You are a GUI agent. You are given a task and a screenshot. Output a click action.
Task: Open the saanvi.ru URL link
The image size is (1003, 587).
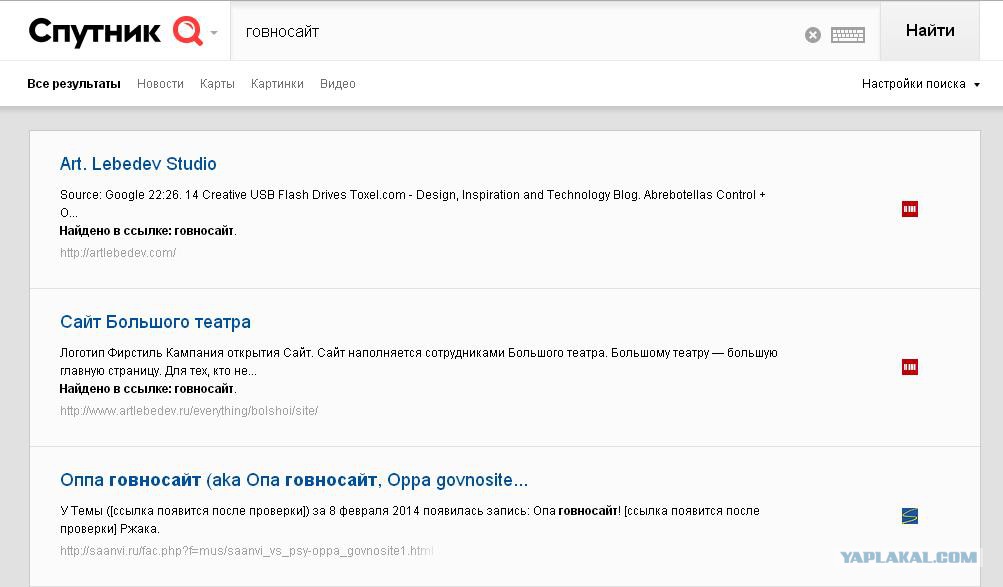click(246, 551)
